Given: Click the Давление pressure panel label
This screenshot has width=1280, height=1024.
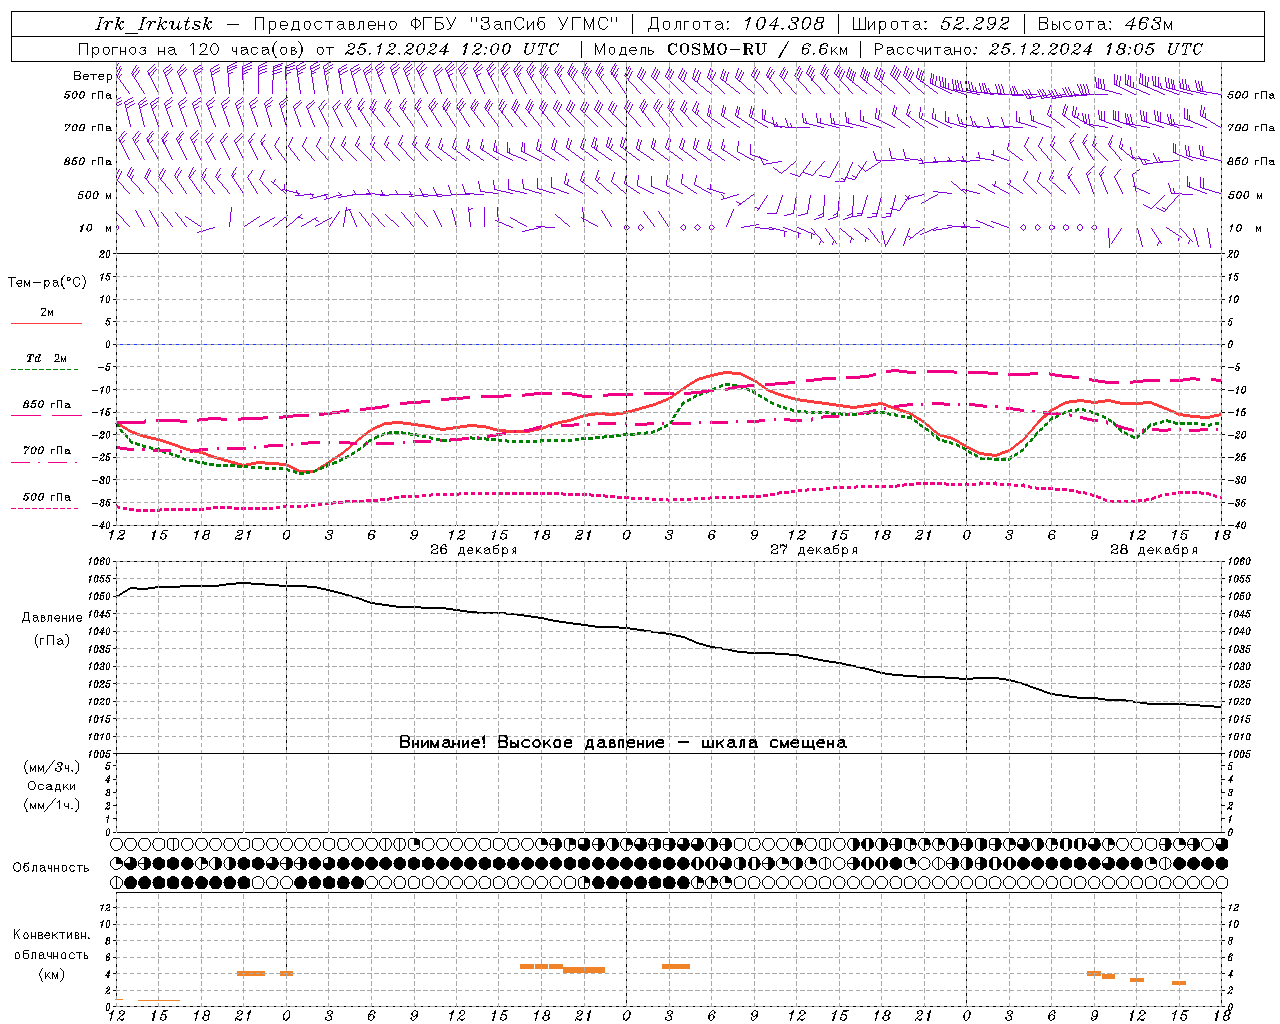Looking at the screenshot, I should [52, 618].
